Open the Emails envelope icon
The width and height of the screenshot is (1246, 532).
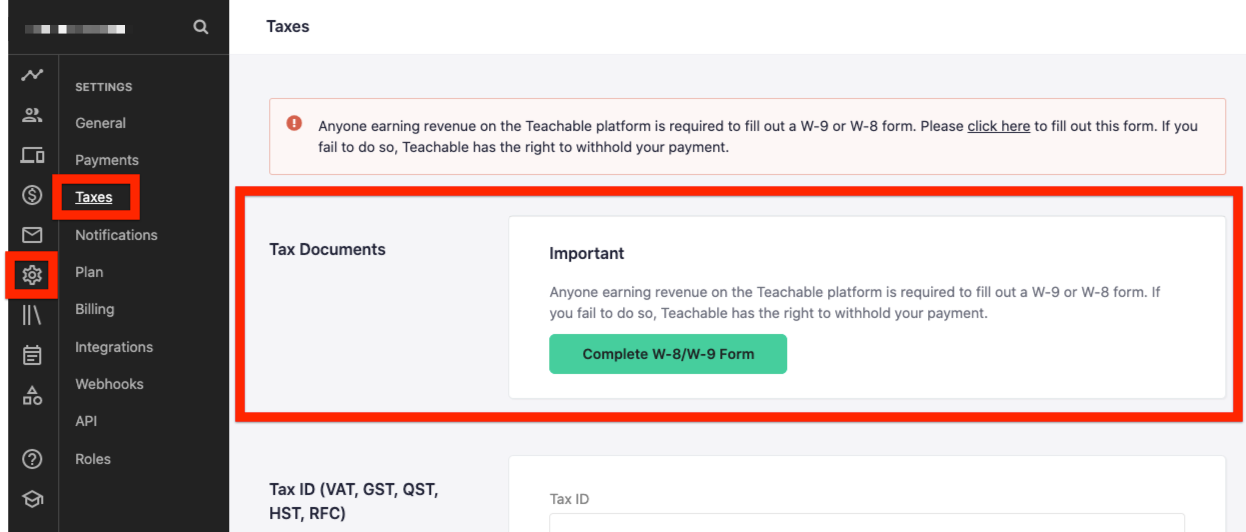coord(33,235)
